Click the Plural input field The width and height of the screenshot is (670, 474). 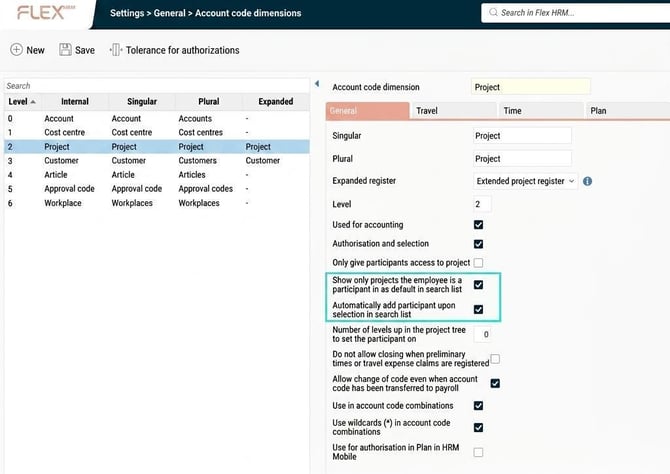[x=522, y=159]
